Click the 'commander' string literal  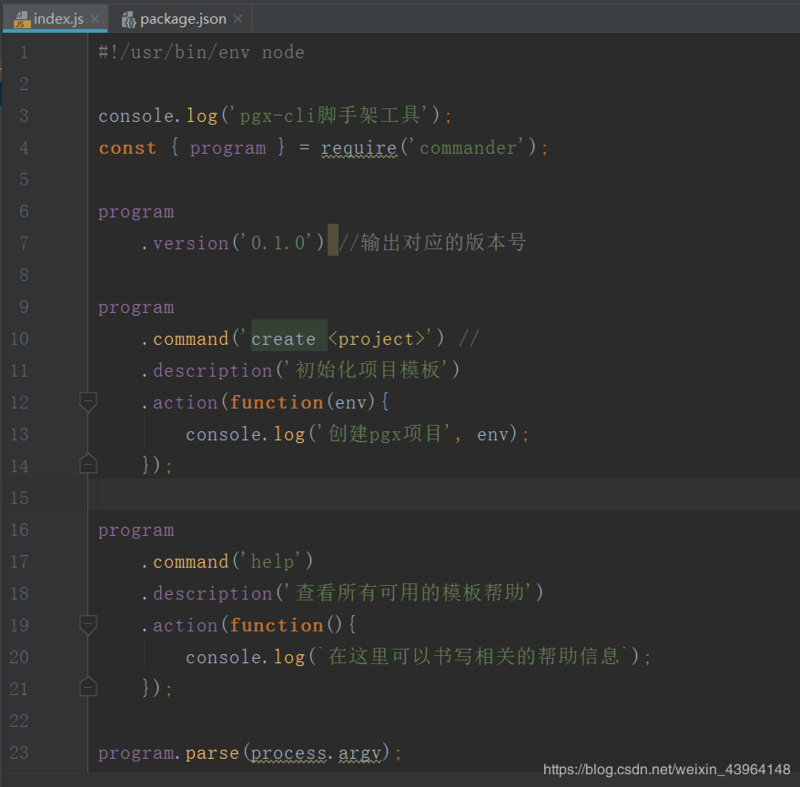[468, 148]
